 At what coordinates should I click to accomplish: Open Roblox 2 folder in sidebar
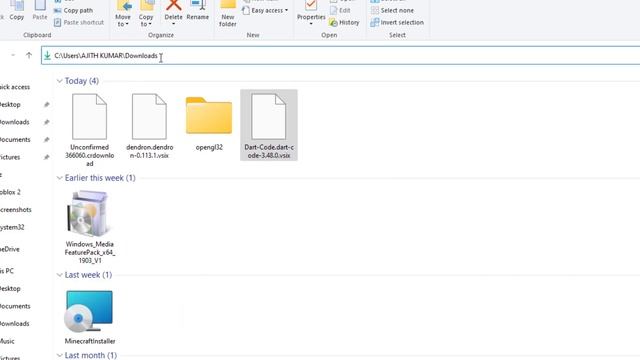click(x=10, y=192)
